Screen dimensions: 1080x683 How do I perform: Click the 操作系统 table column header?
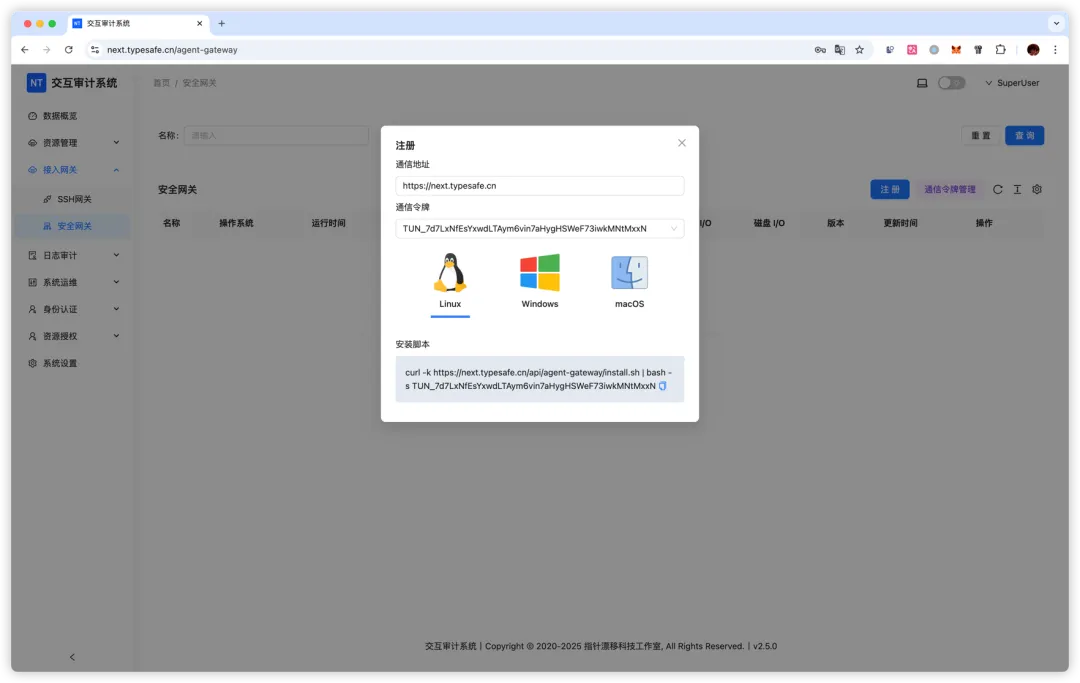(x=236, y=223)
